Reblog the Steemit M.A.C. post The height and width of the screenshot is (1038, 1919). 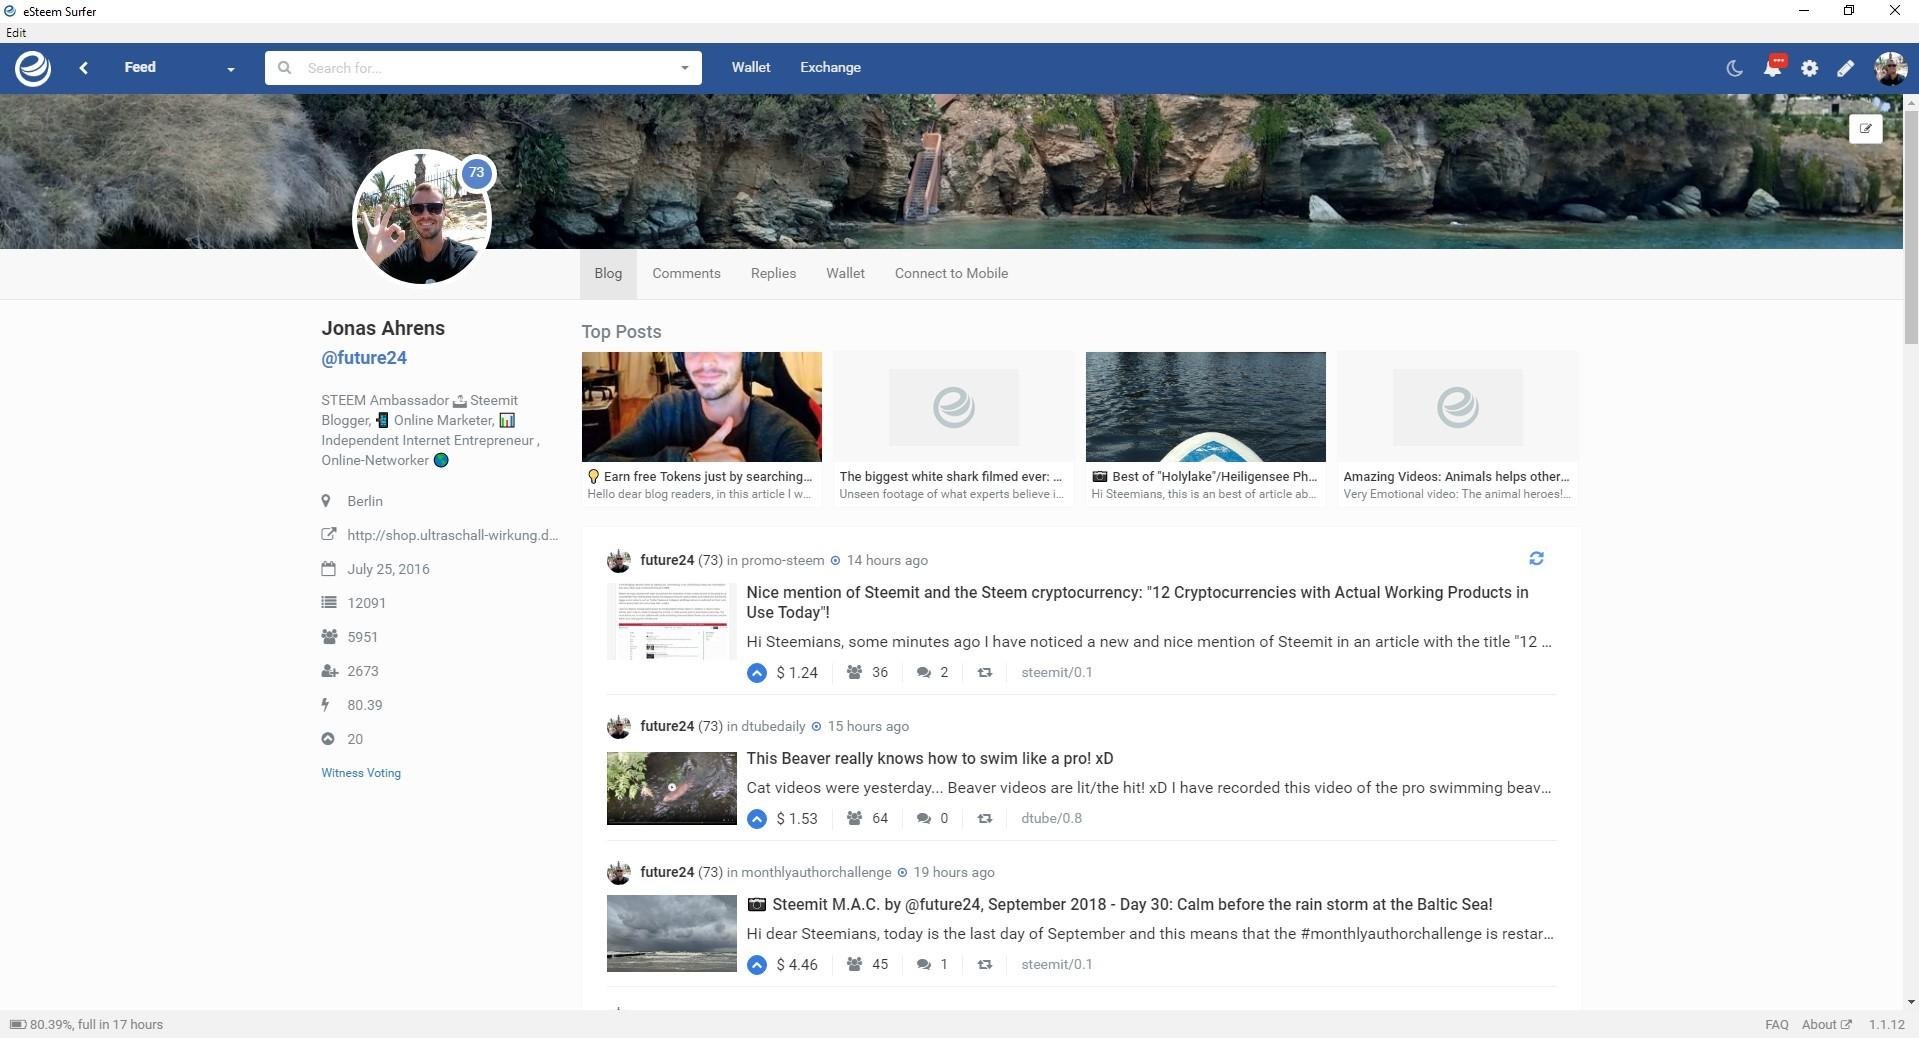(984, 964)
